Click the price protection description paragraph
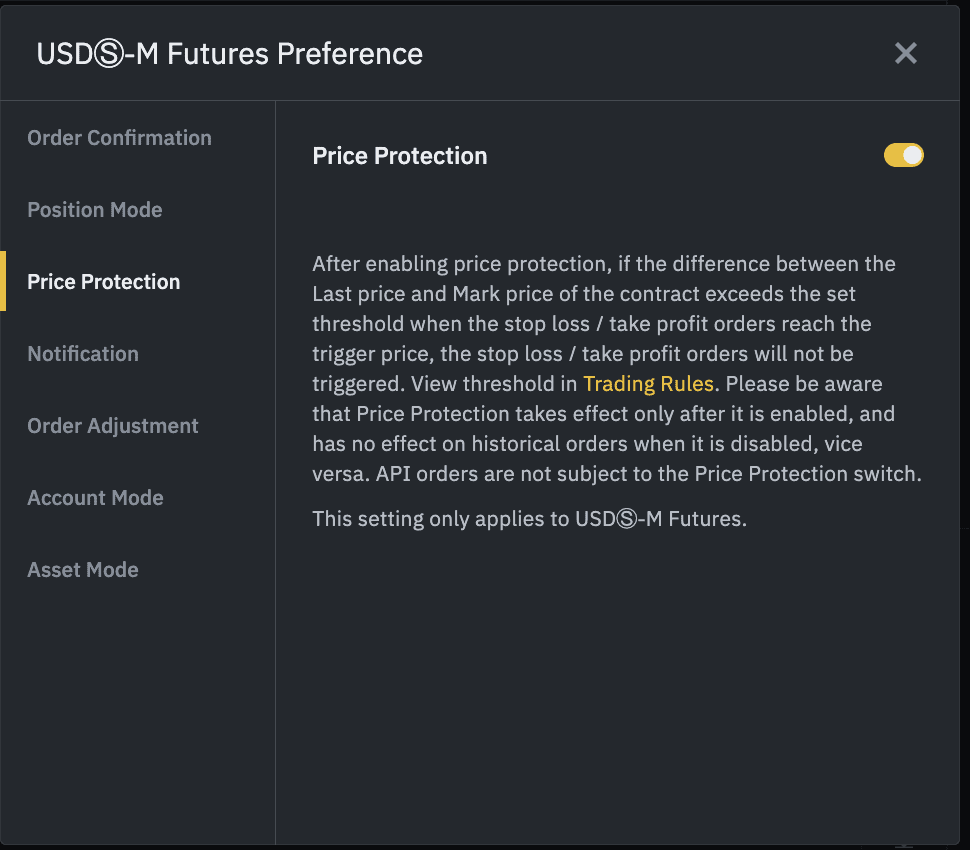This screenshot has height=850, width=970. coord(615,369)
